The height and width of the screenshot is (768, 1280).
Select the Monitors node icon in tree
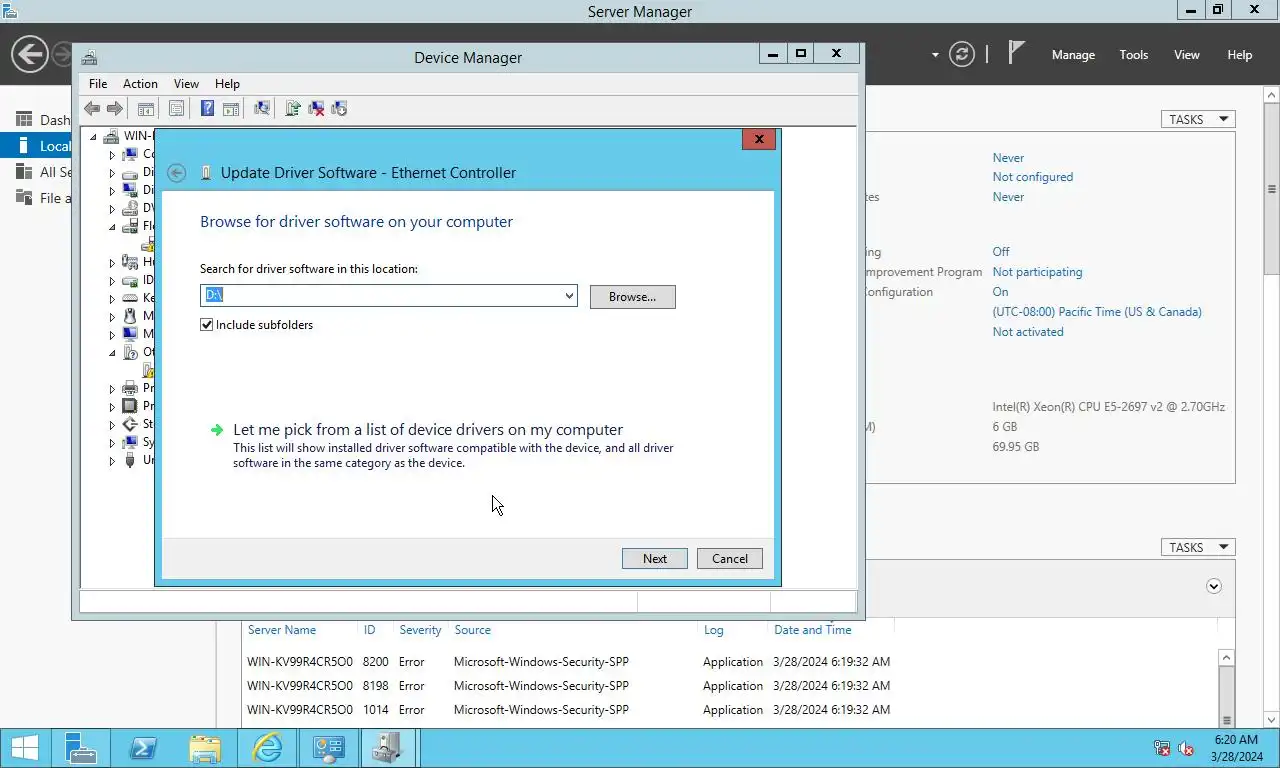click(x=130, y=334)
